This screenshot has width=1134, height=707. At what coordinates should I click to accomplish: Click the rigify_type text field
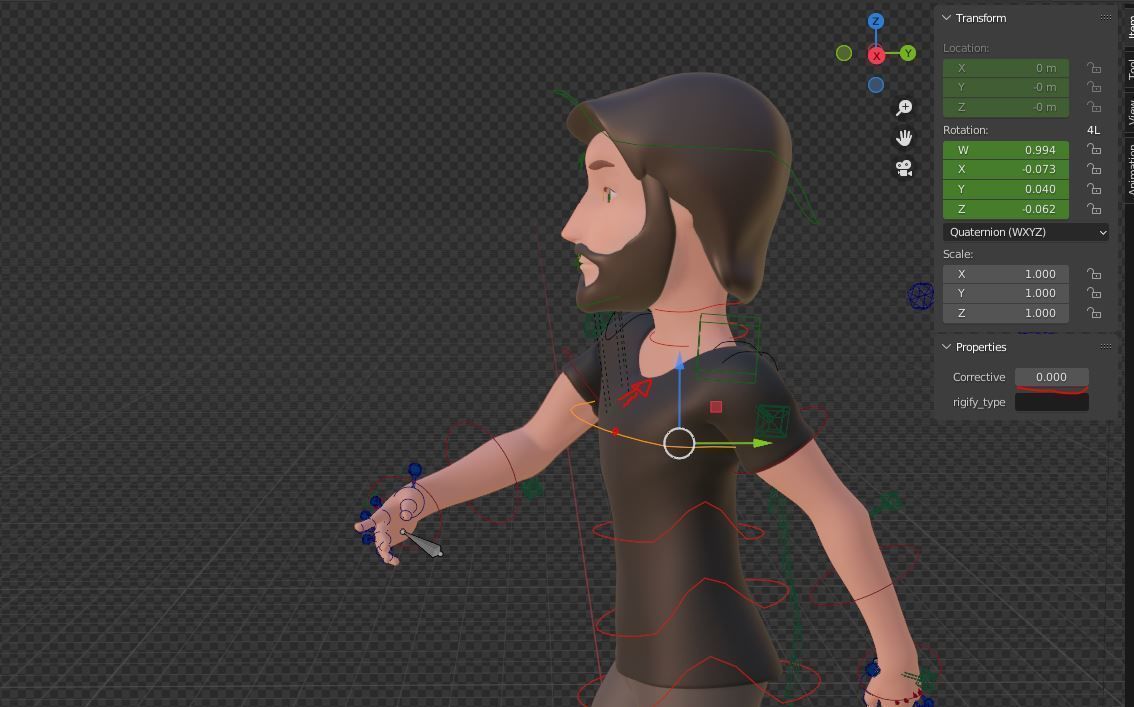(x=1052, y=402)
